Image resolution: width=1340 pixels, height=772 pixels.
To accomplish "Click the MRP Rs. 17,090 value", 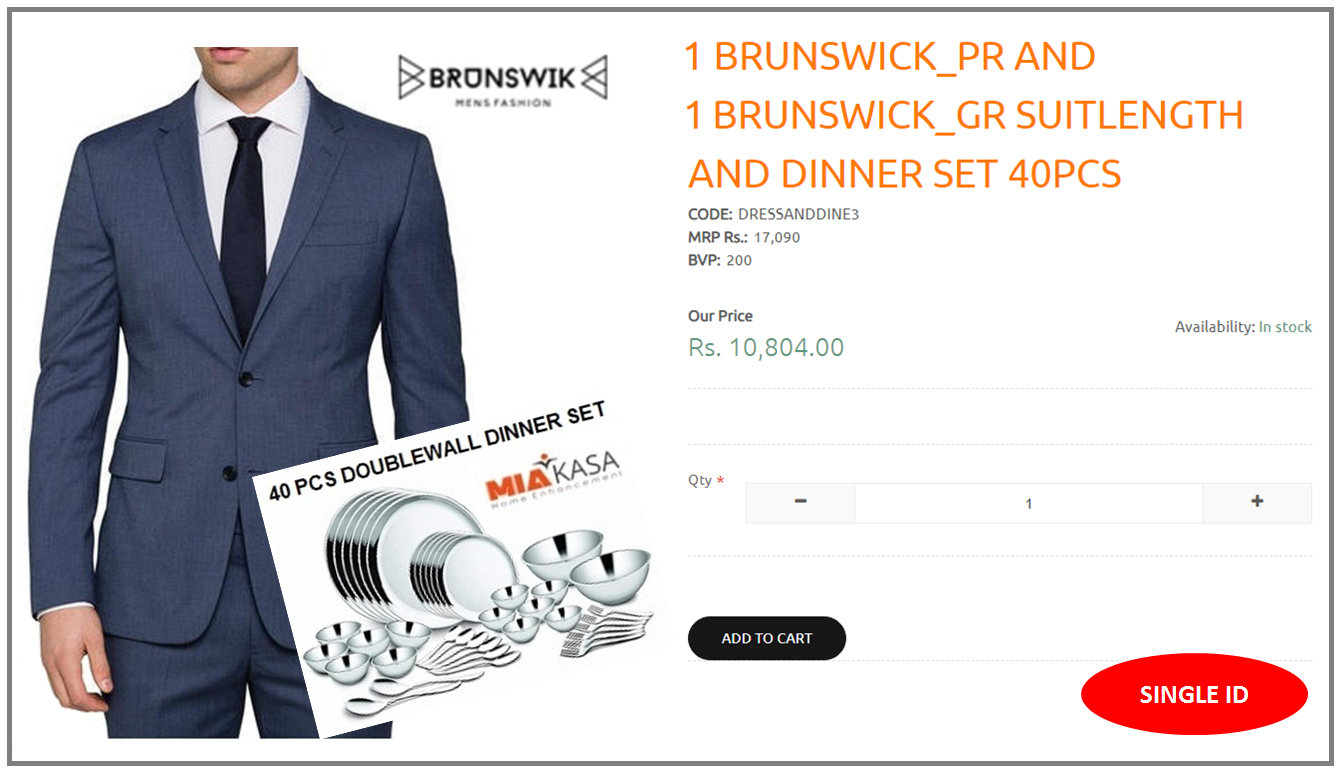I will pos(777,237).
